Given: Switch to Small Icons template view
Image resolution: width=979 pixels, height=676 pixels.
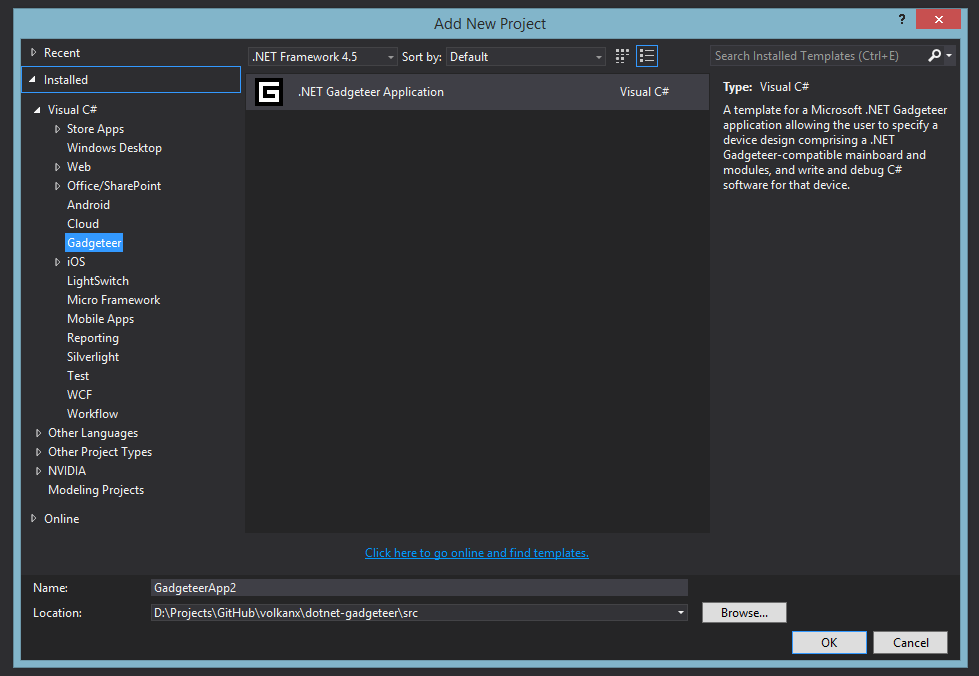Looking at the screenshot, I should pos(621,56).
